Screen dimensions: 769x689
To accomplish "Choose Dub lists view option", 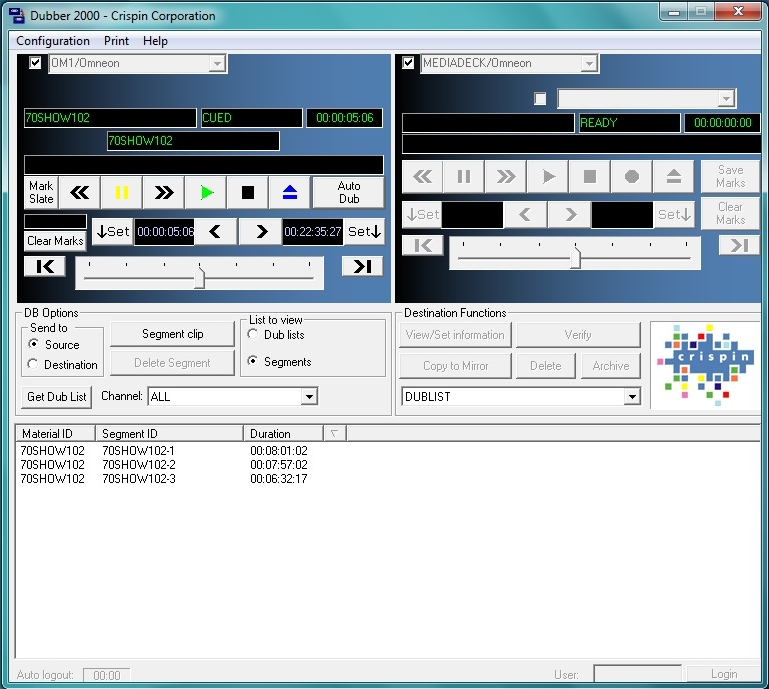I will (x=253, y=335).
